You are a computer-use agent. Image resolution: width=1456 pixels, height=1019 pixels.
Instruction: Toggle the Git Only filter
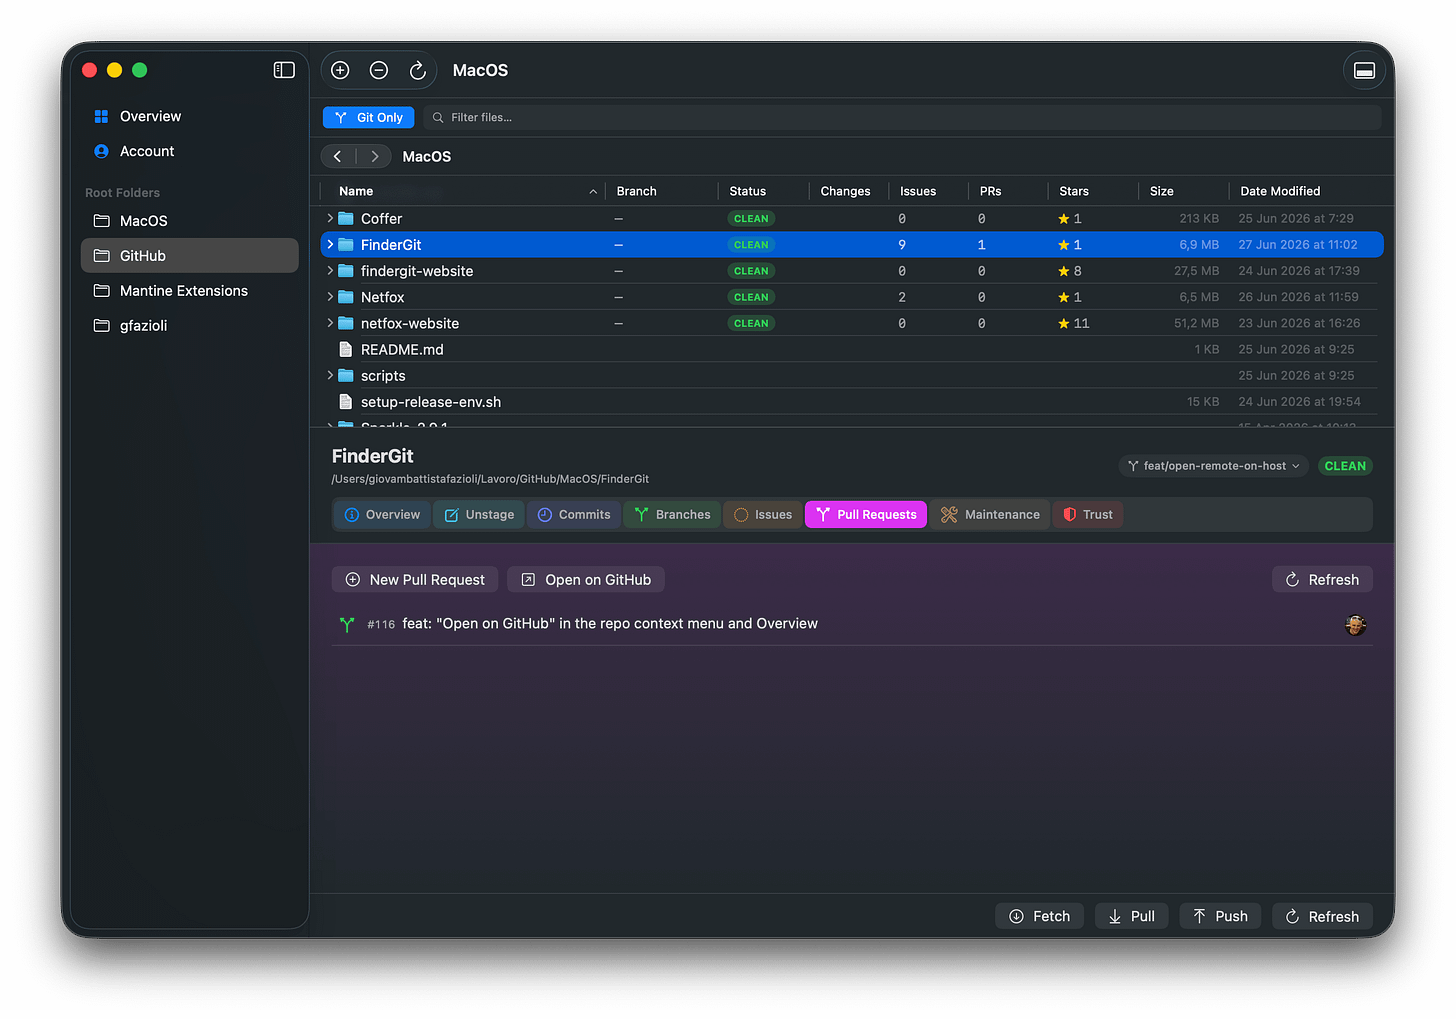[x=369, y=117]
